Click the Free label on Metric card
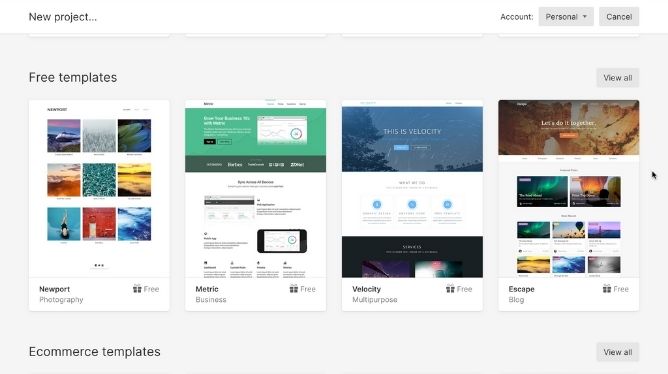 308,289
